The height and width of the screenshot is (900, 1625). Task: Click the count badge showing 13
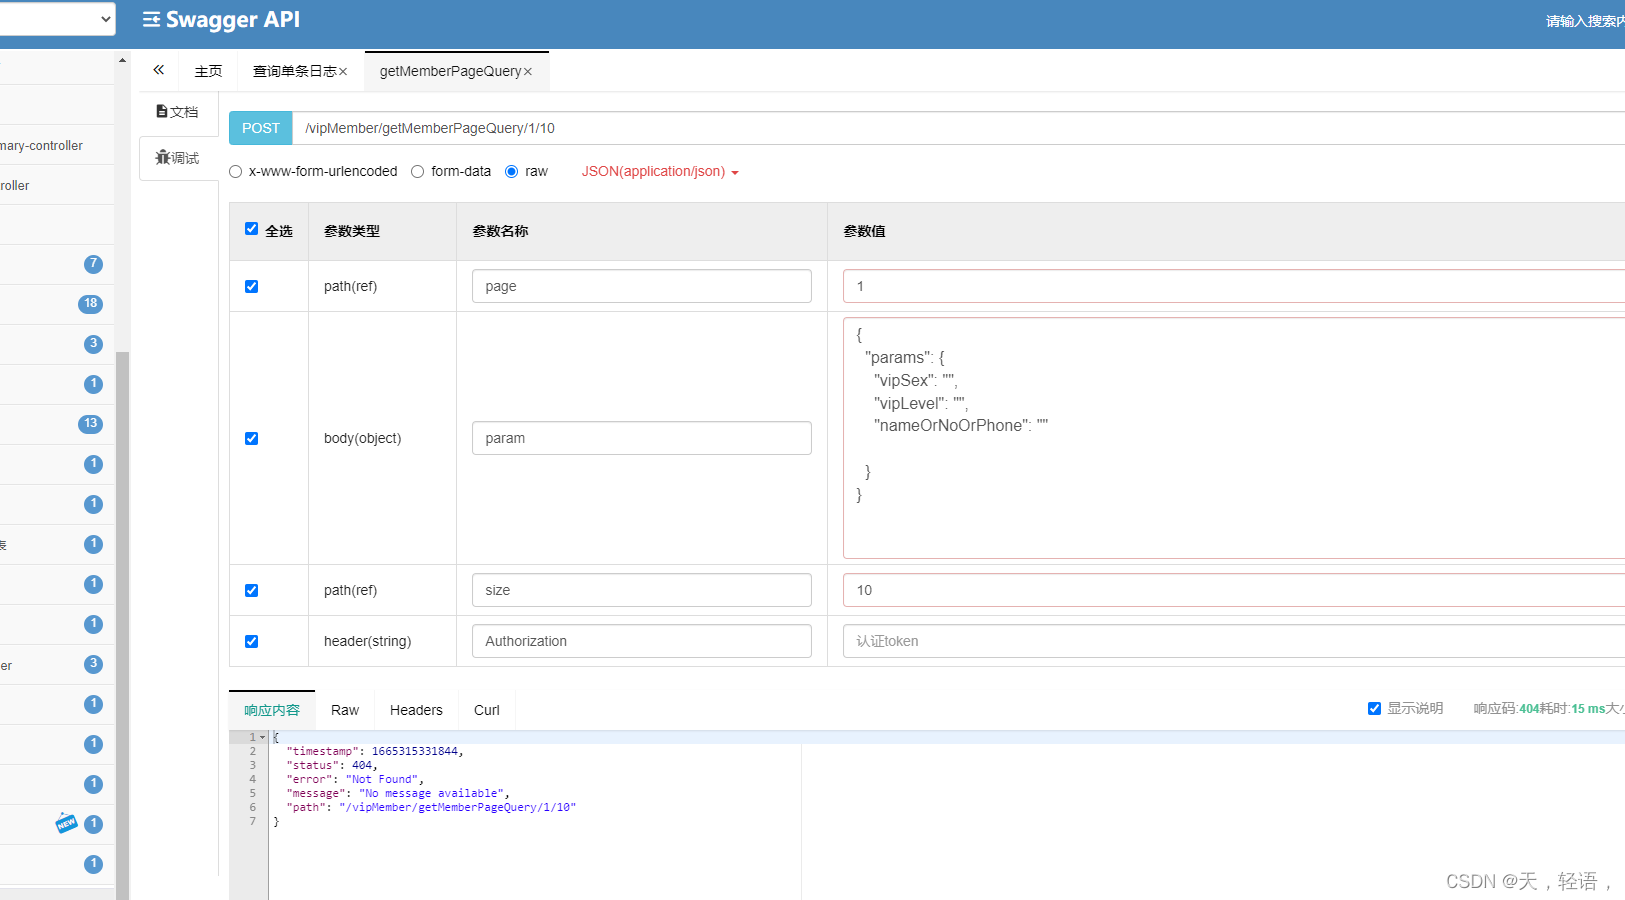(90, 424)
